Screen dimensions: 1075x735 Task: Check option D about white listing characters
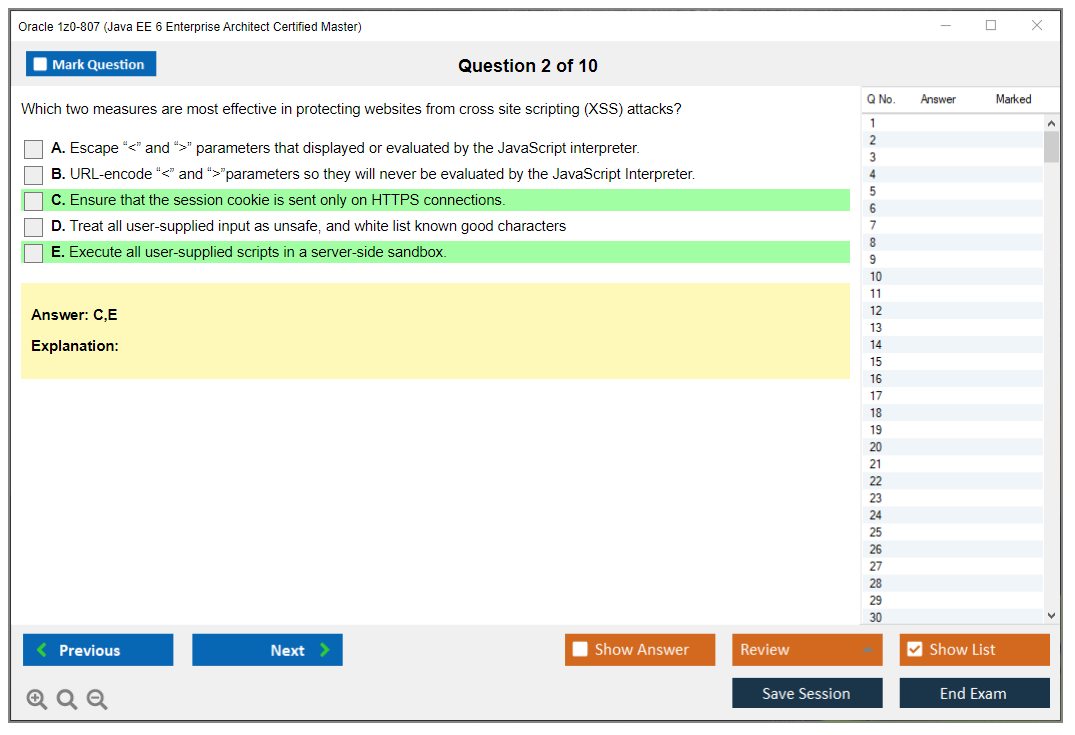click(34, 227)
